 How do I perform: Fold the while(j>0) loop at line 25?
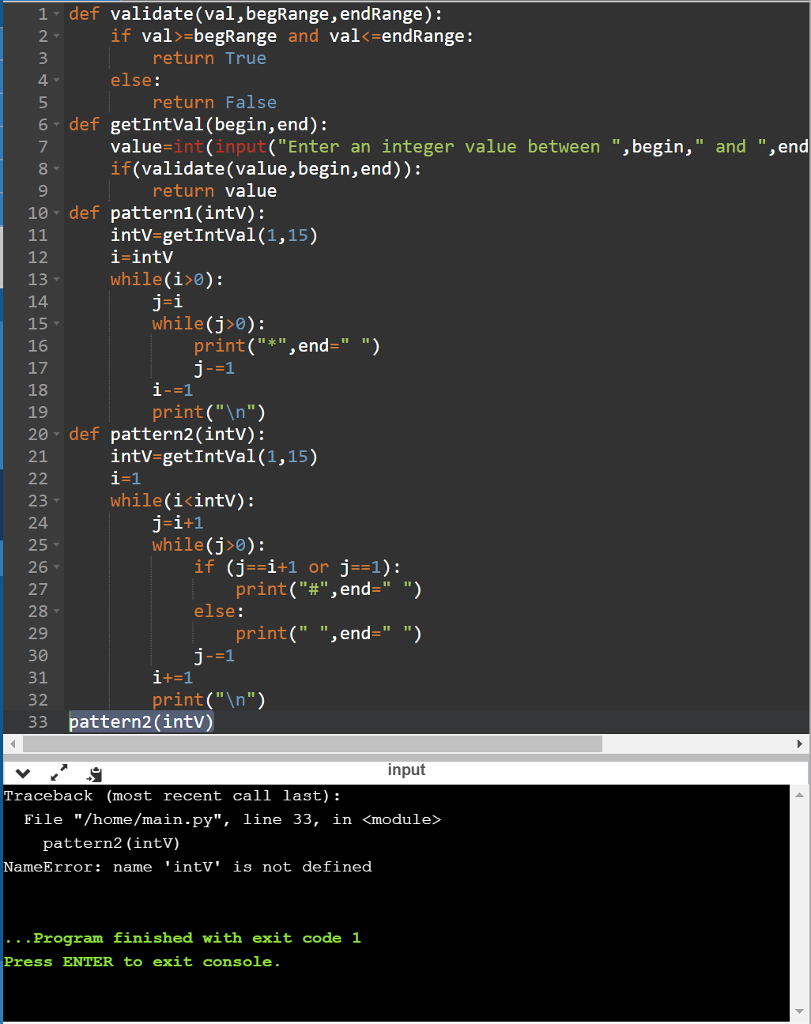57,545
